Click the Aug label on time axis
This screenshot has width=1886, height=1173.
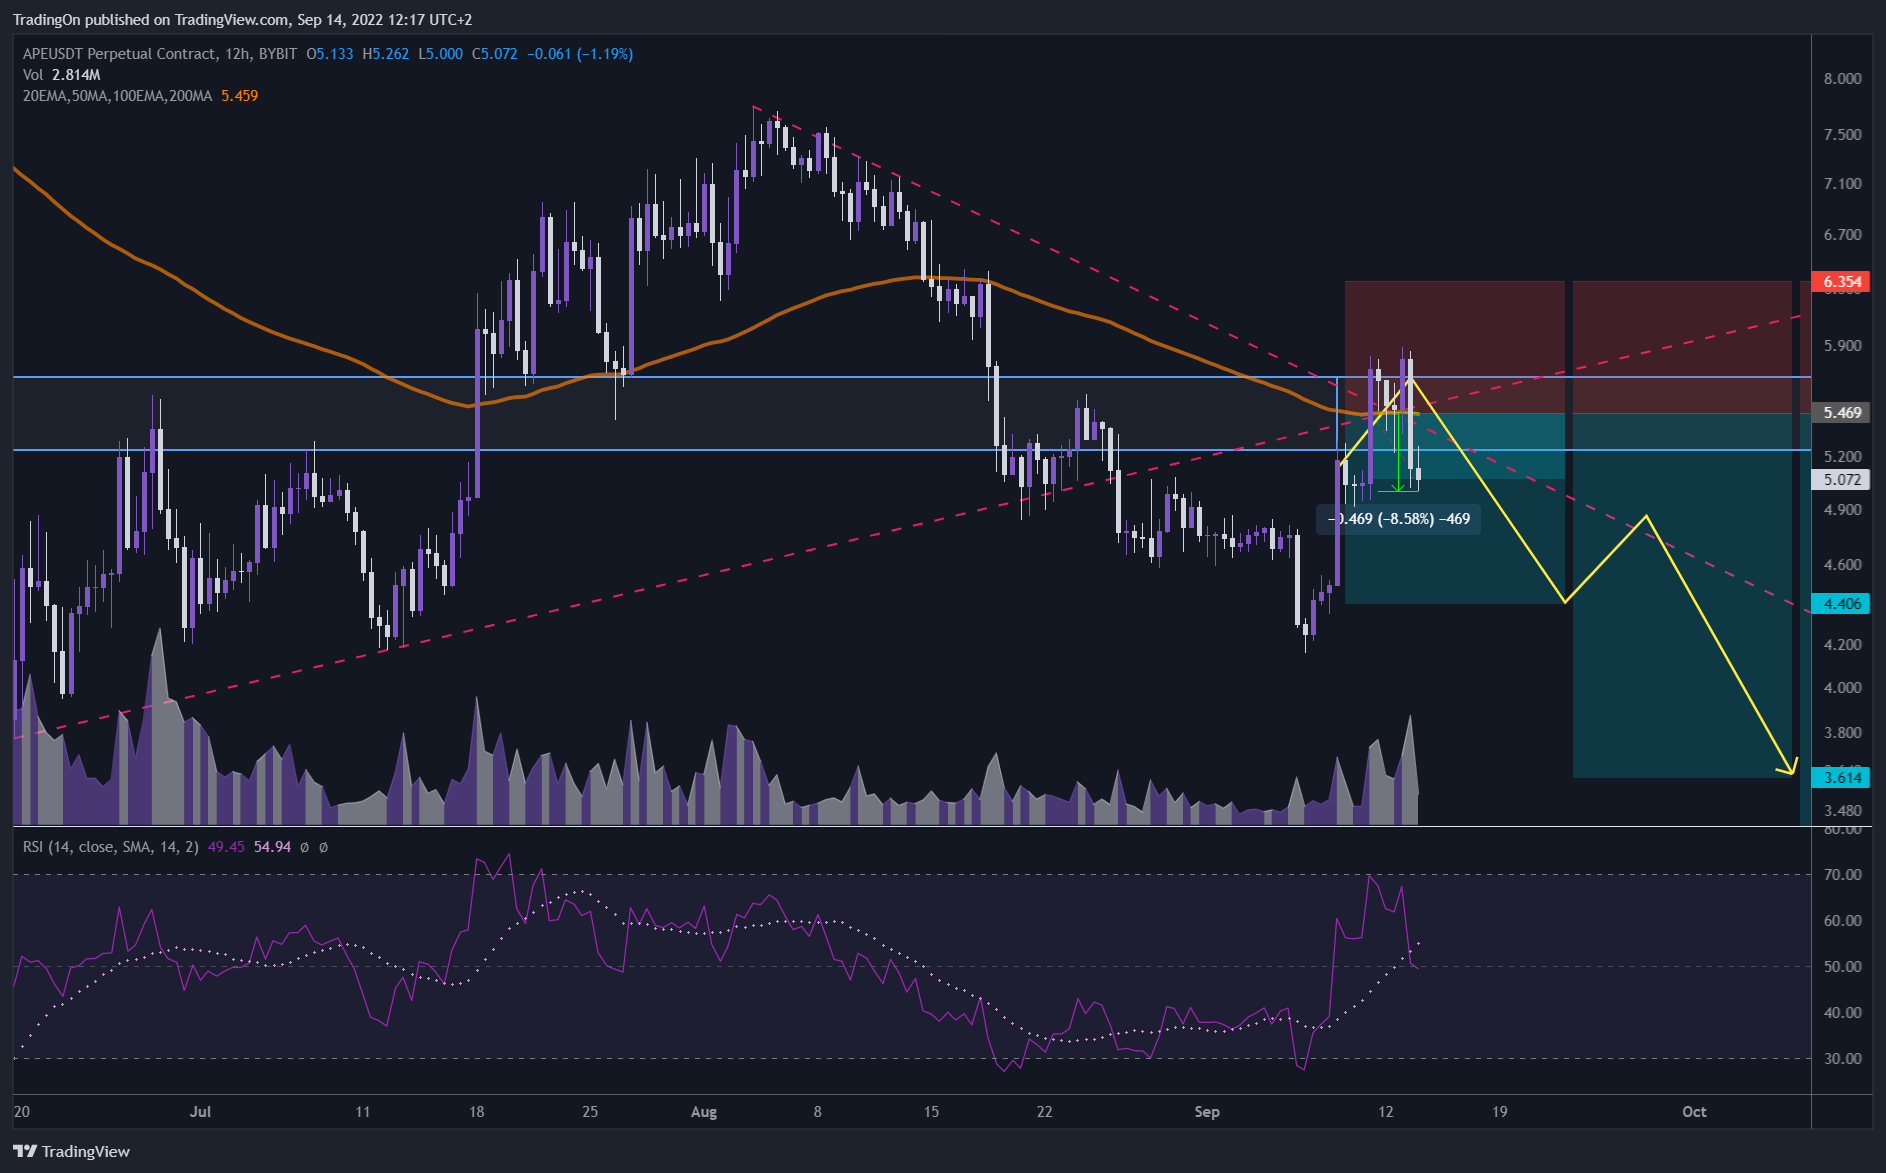(704, 1112)
